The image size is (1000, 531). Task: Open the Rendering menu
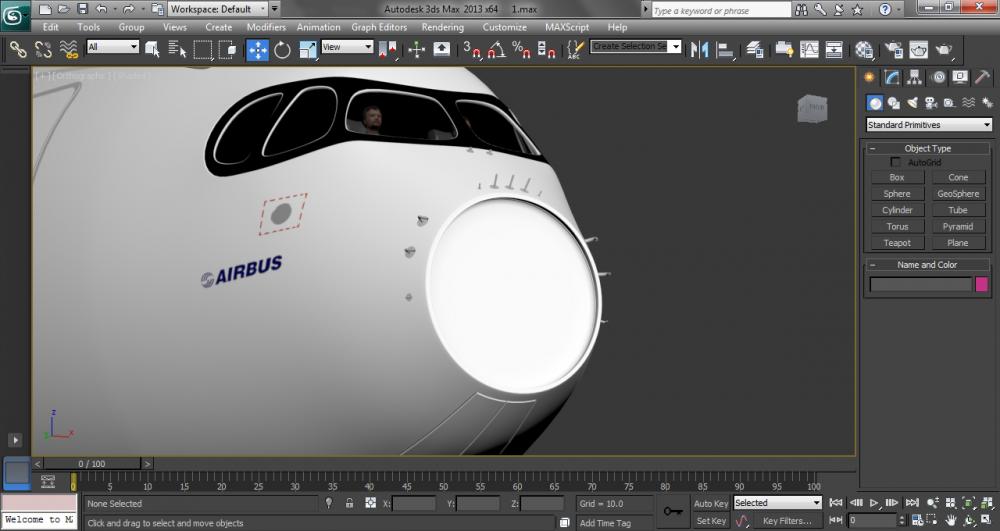coord(442,27)
